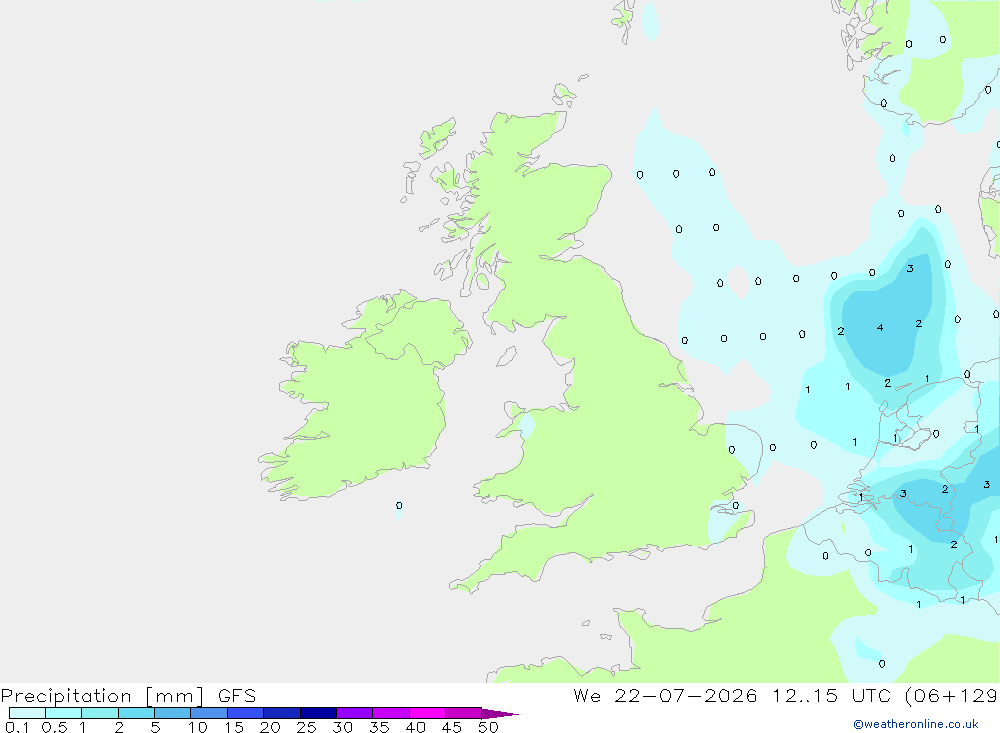Click the Isle of Man outline
Image resolution: width=1000 pixels, height=733 pixels.
tap(506, 356)
